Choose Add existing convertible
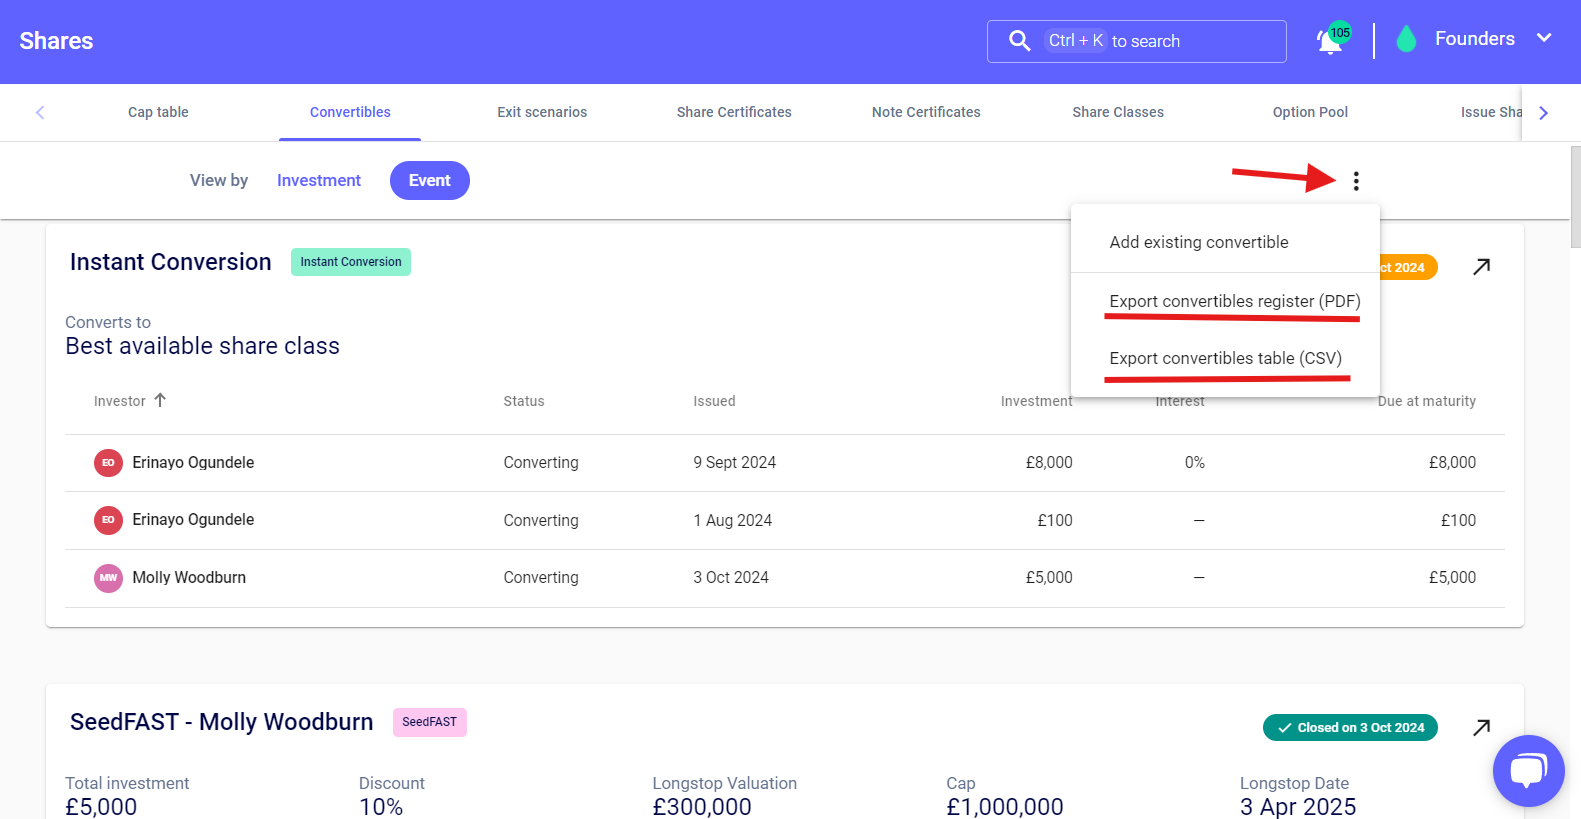The width and height of the screenshot is (1581, 819). click(1198, 242)
